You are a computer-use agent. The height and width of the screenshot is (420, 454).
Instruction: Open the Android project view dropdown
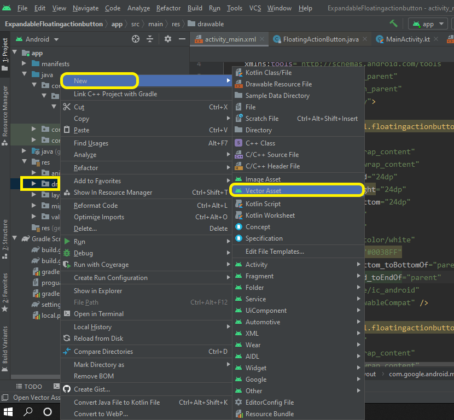[37, 39]
